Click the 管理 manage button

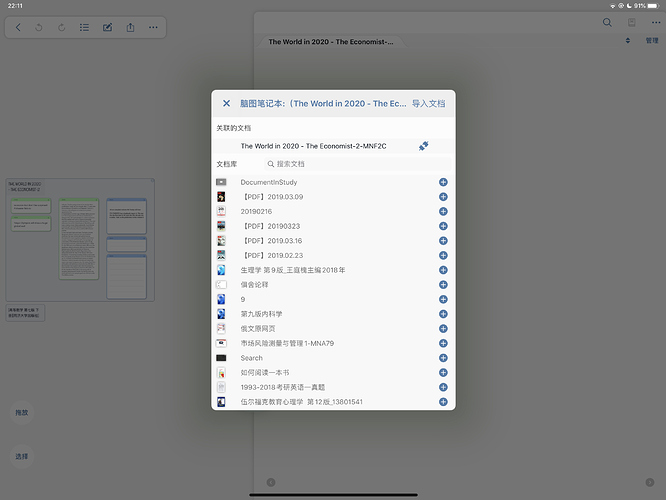[x=652, y=41]
